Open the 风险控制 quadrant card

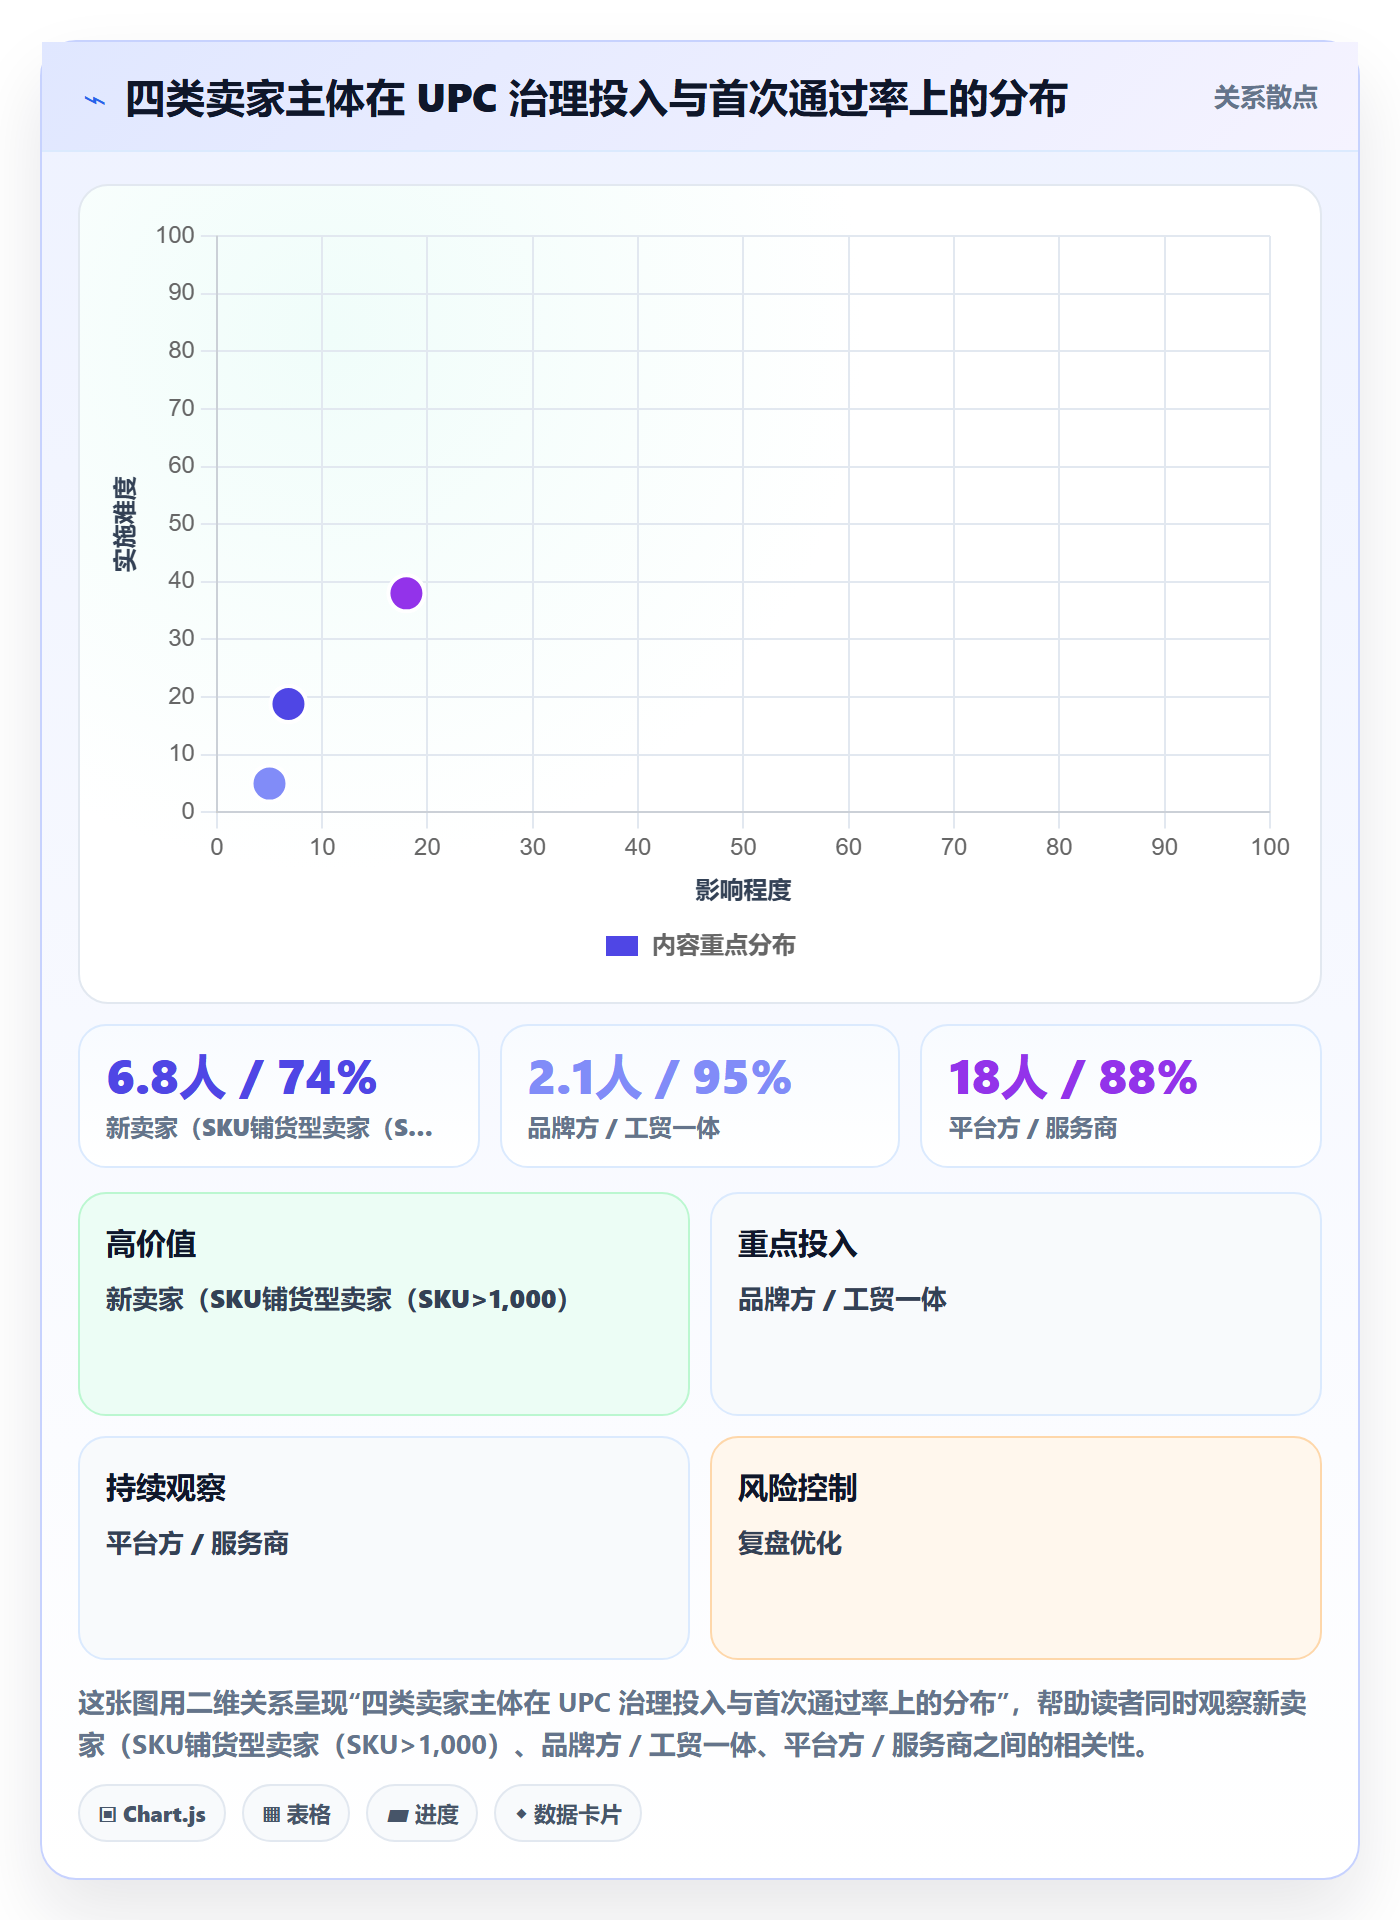[1016, 1548]
